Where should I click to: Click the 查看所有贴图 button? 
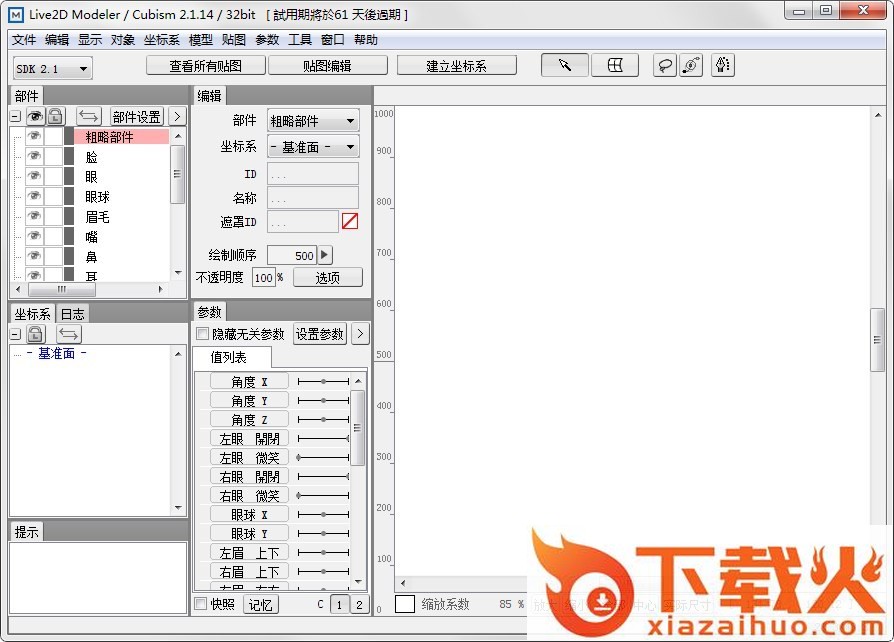[x=206, y=66]
